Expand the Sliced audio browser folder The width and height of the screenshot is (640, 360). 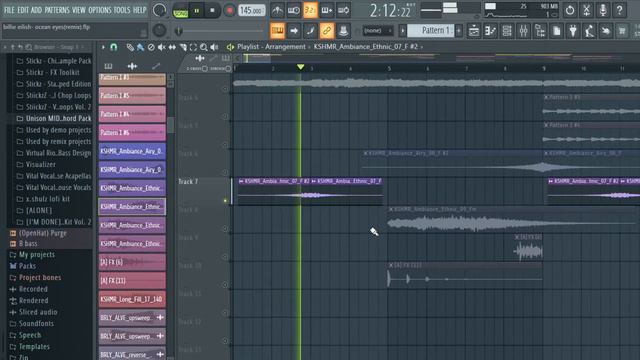coord(33,312)
